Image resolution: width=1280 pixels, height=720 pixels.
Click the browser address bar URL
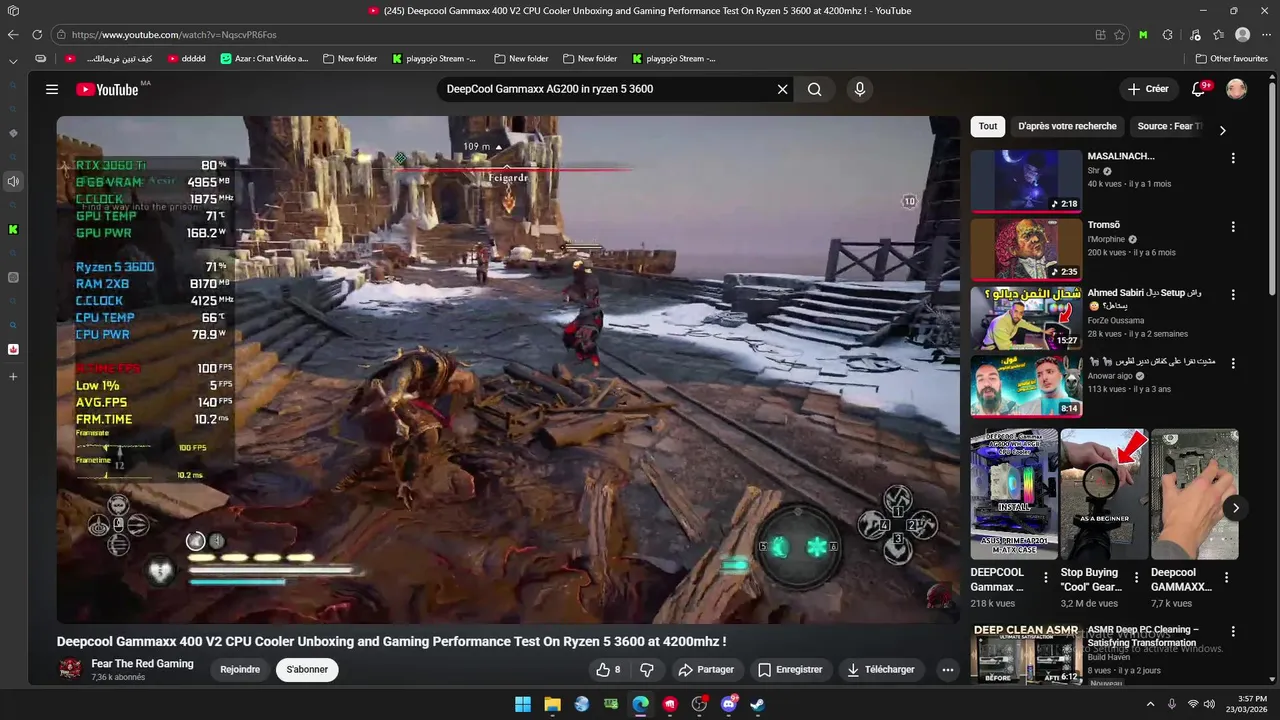point(174,34)
